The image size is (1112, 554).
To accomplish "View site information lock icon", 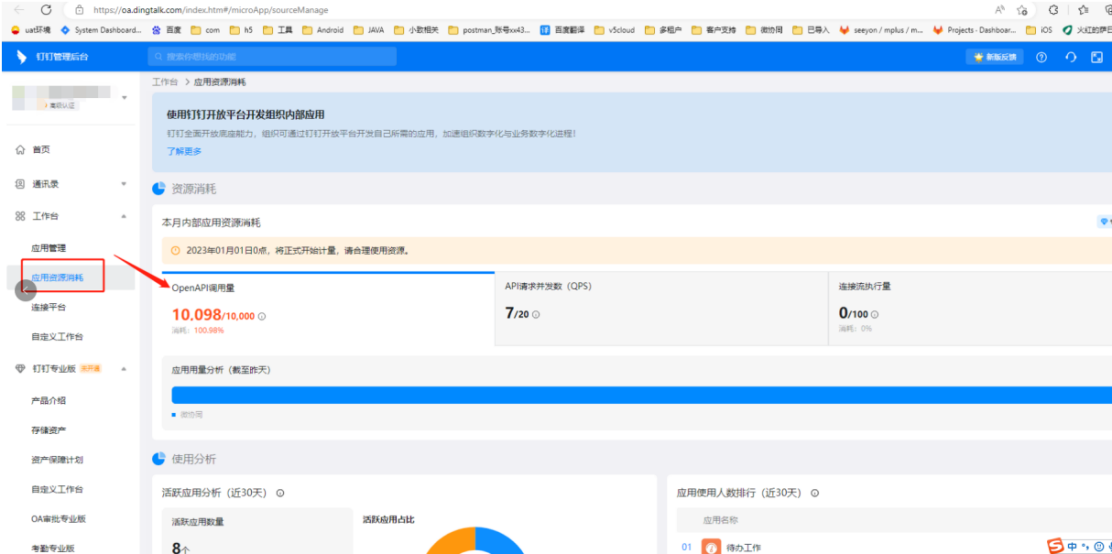I will (x=79, y=10).
